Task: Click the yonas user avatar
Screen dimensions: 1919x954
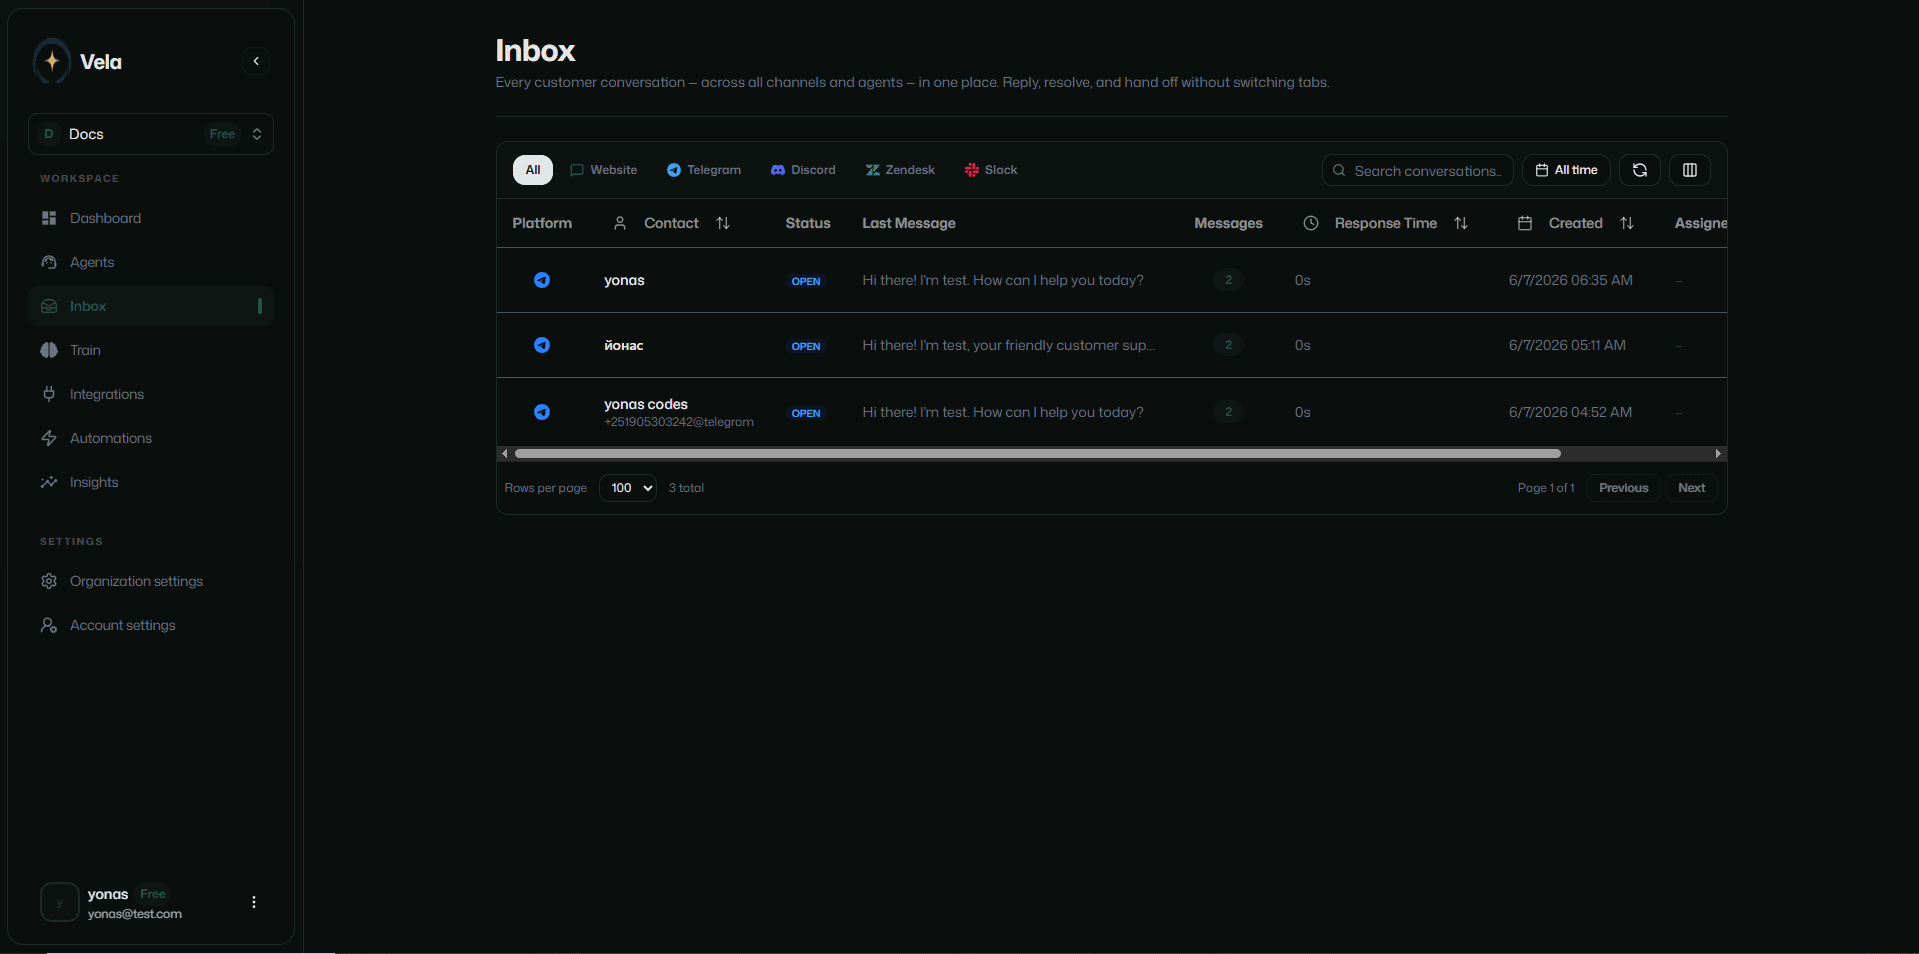Action: (x=60, y=902)
